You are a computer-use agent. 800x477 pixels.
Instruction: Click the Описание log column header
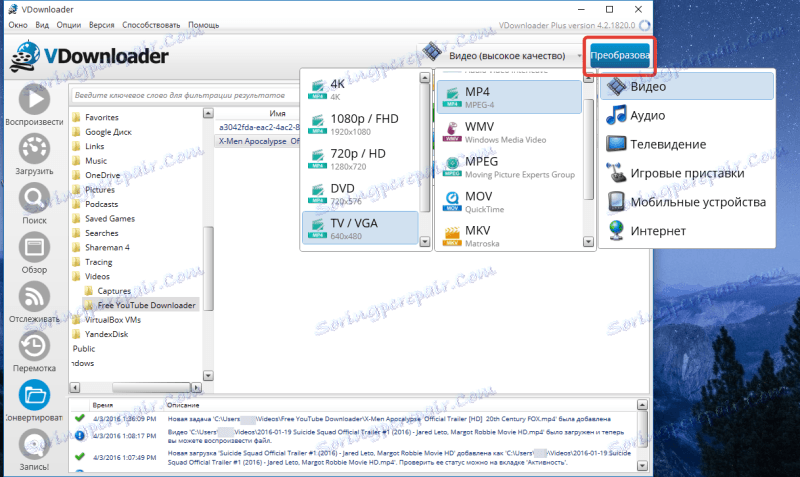[183, 405]
